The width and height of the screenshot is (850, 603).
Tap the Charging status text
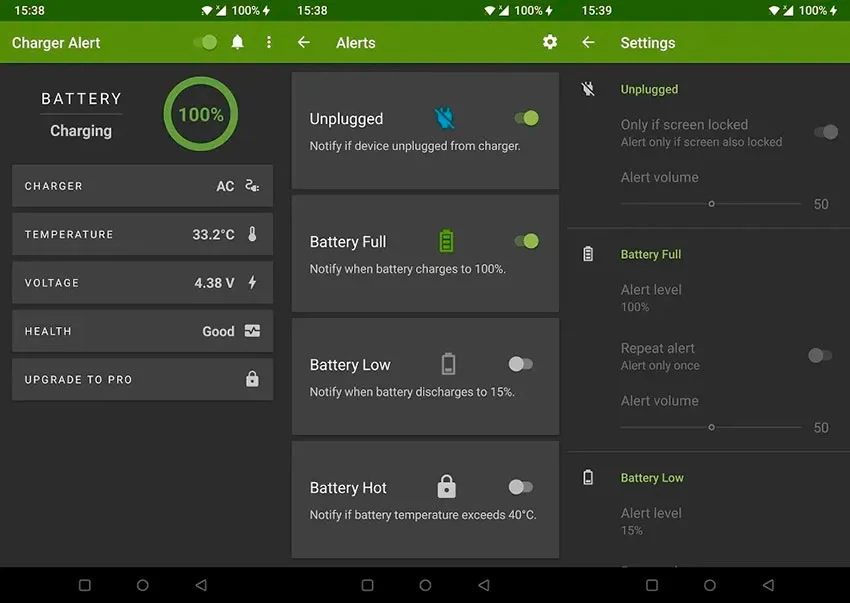pos(81,131)
